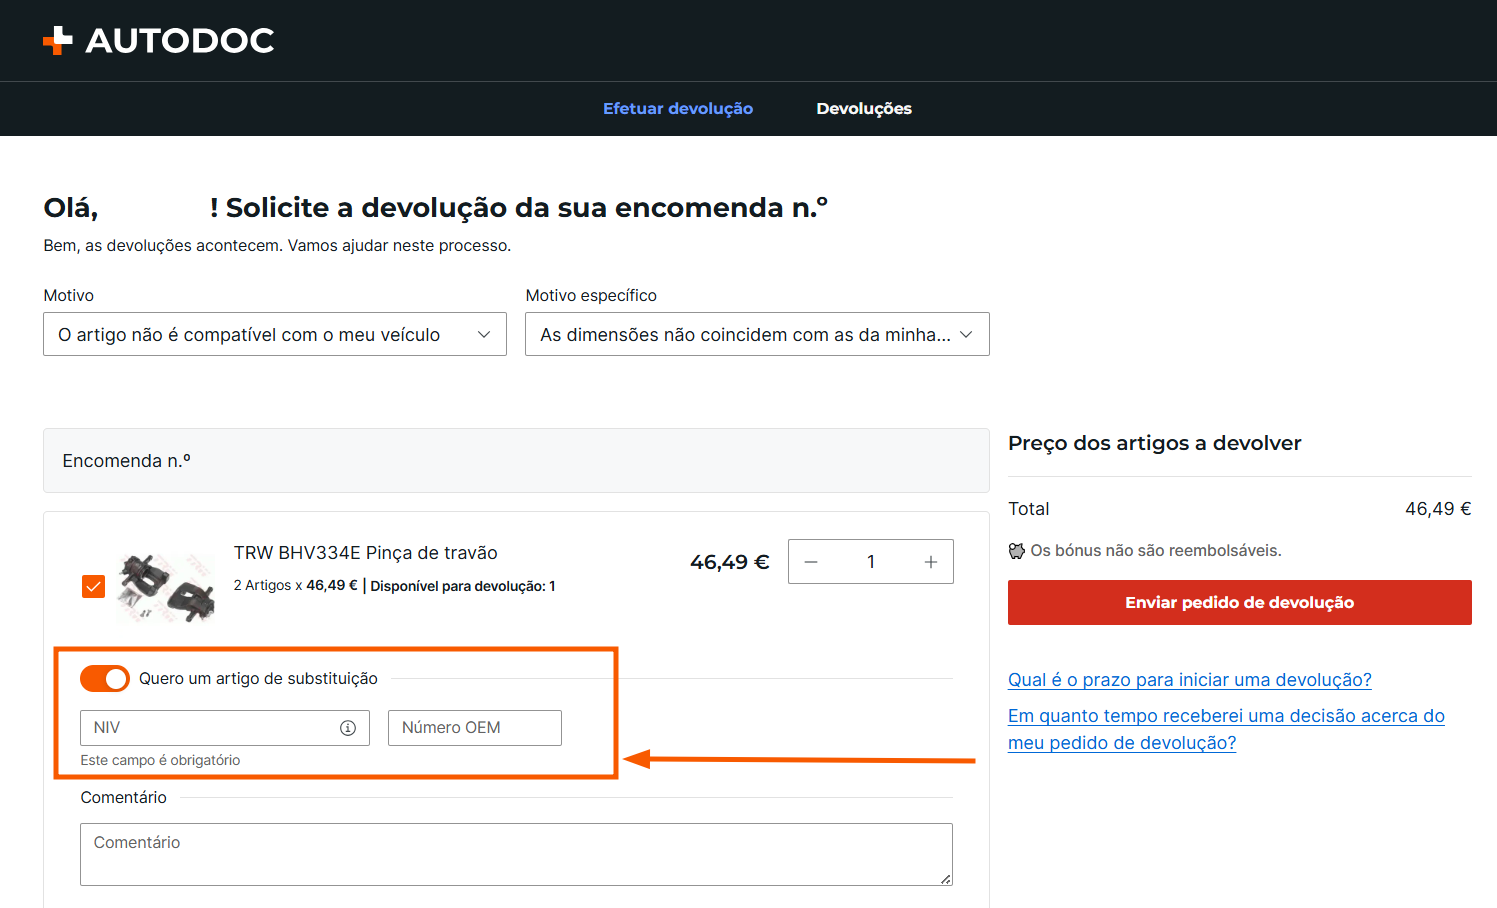
Task: Open link about return deadline
Action: pos(1190,680)
